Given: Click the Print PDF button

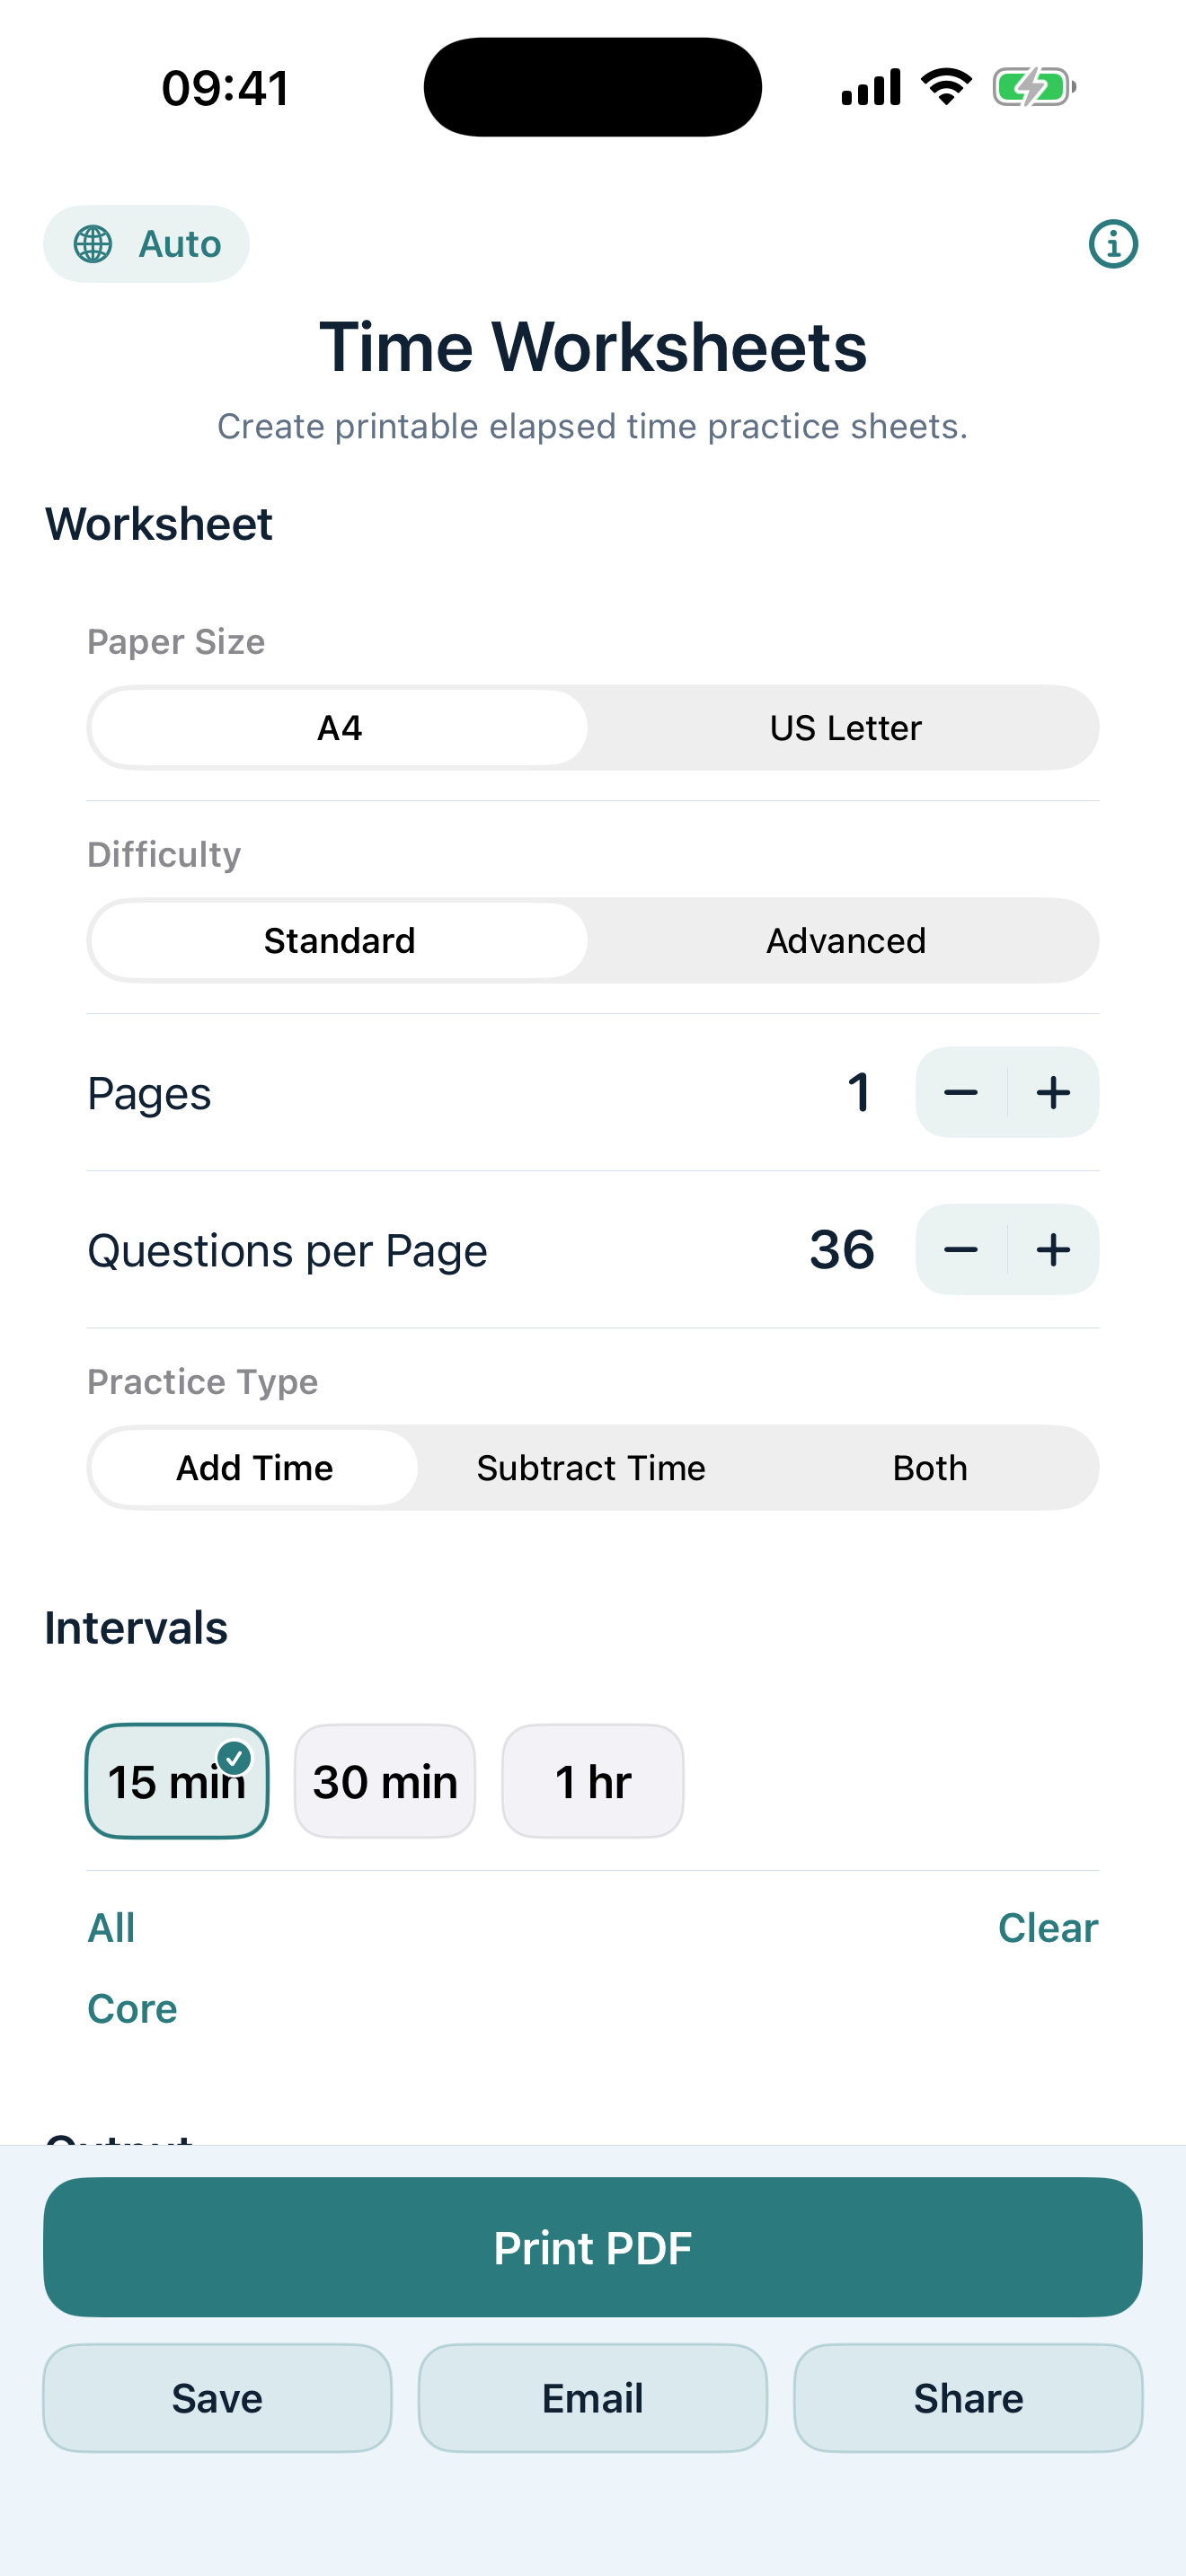Looking at the screenshot, I should 593,2247.
